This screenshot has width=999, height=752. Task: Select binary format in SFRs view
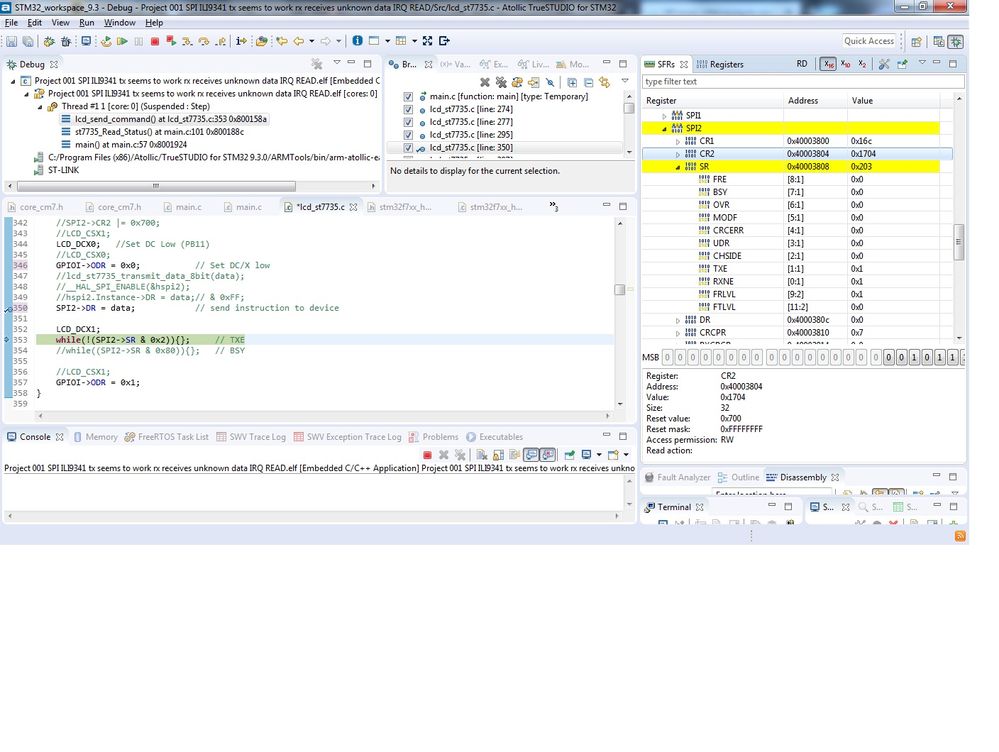(862, 64)
